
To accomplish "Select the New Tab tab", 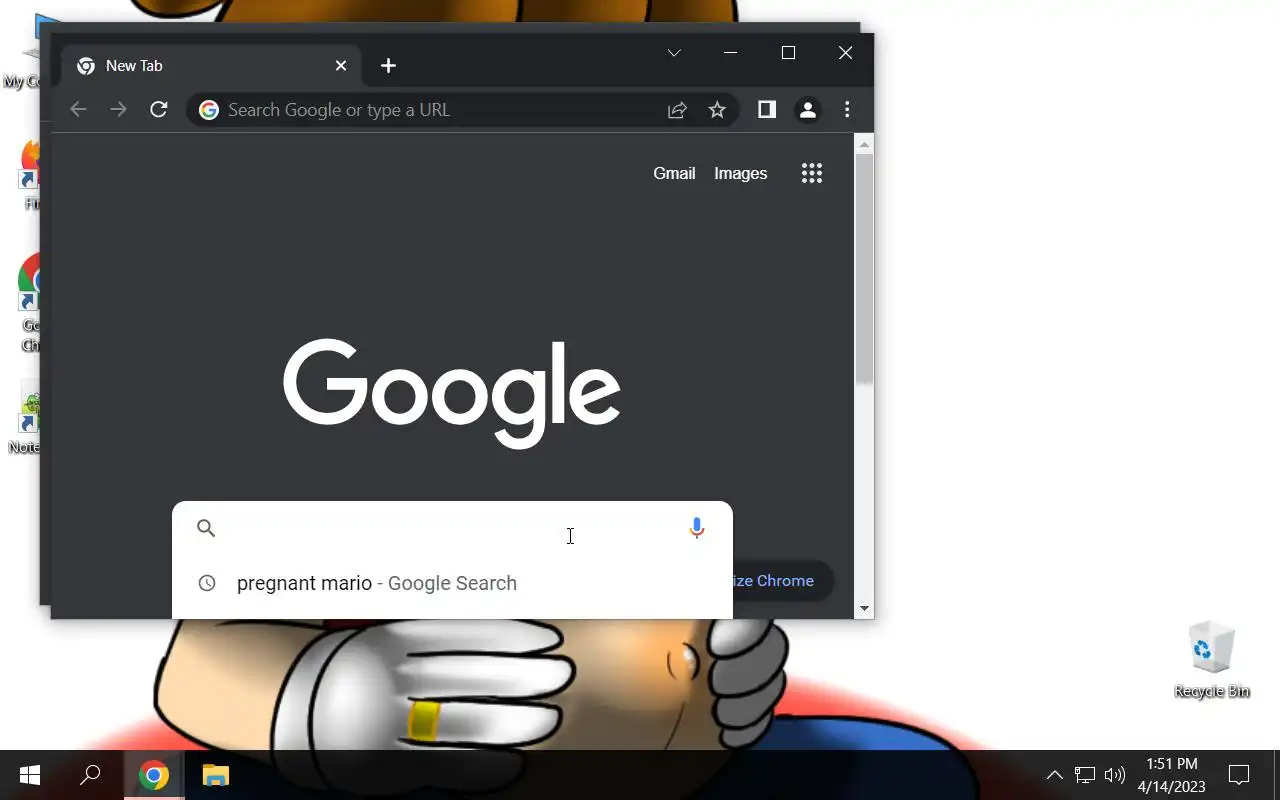I will pyautogui.click(x=210, y=66).
